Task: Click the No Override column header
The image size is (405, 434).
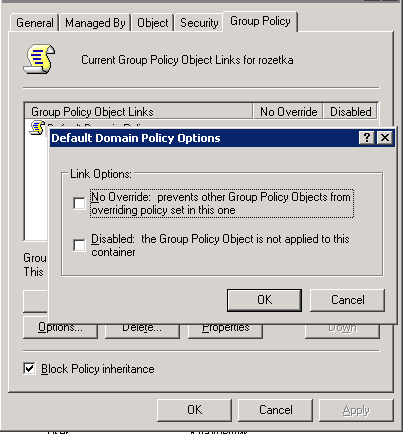Action: pos(288,112)
